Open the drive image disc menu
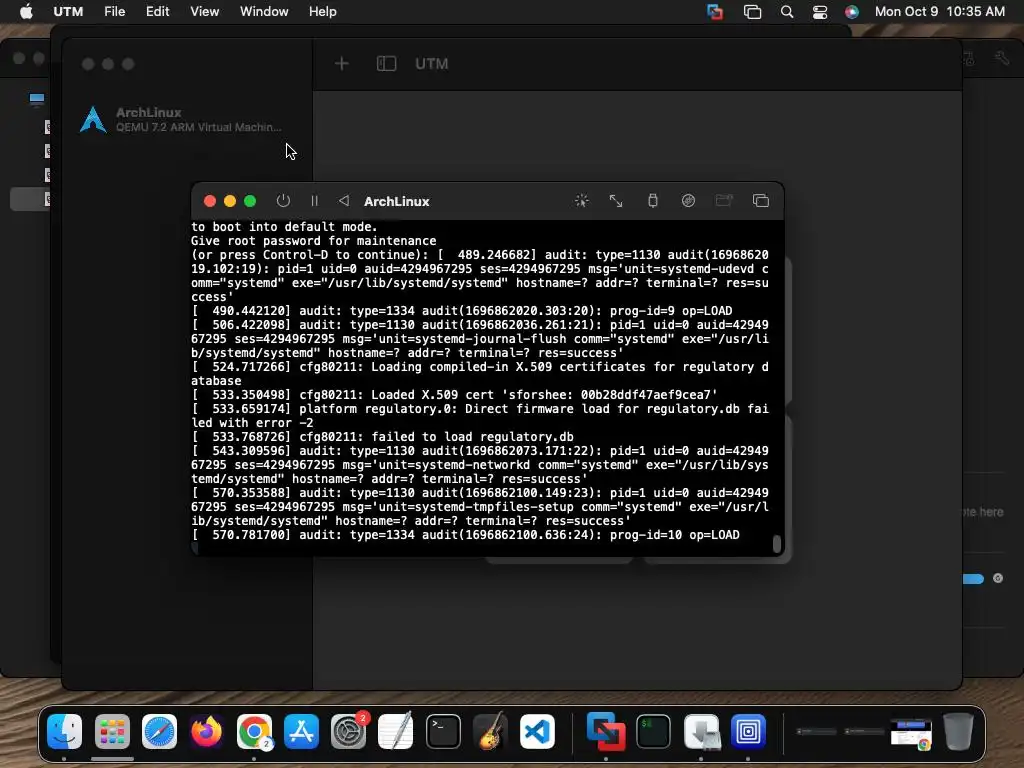 point(688,200)
